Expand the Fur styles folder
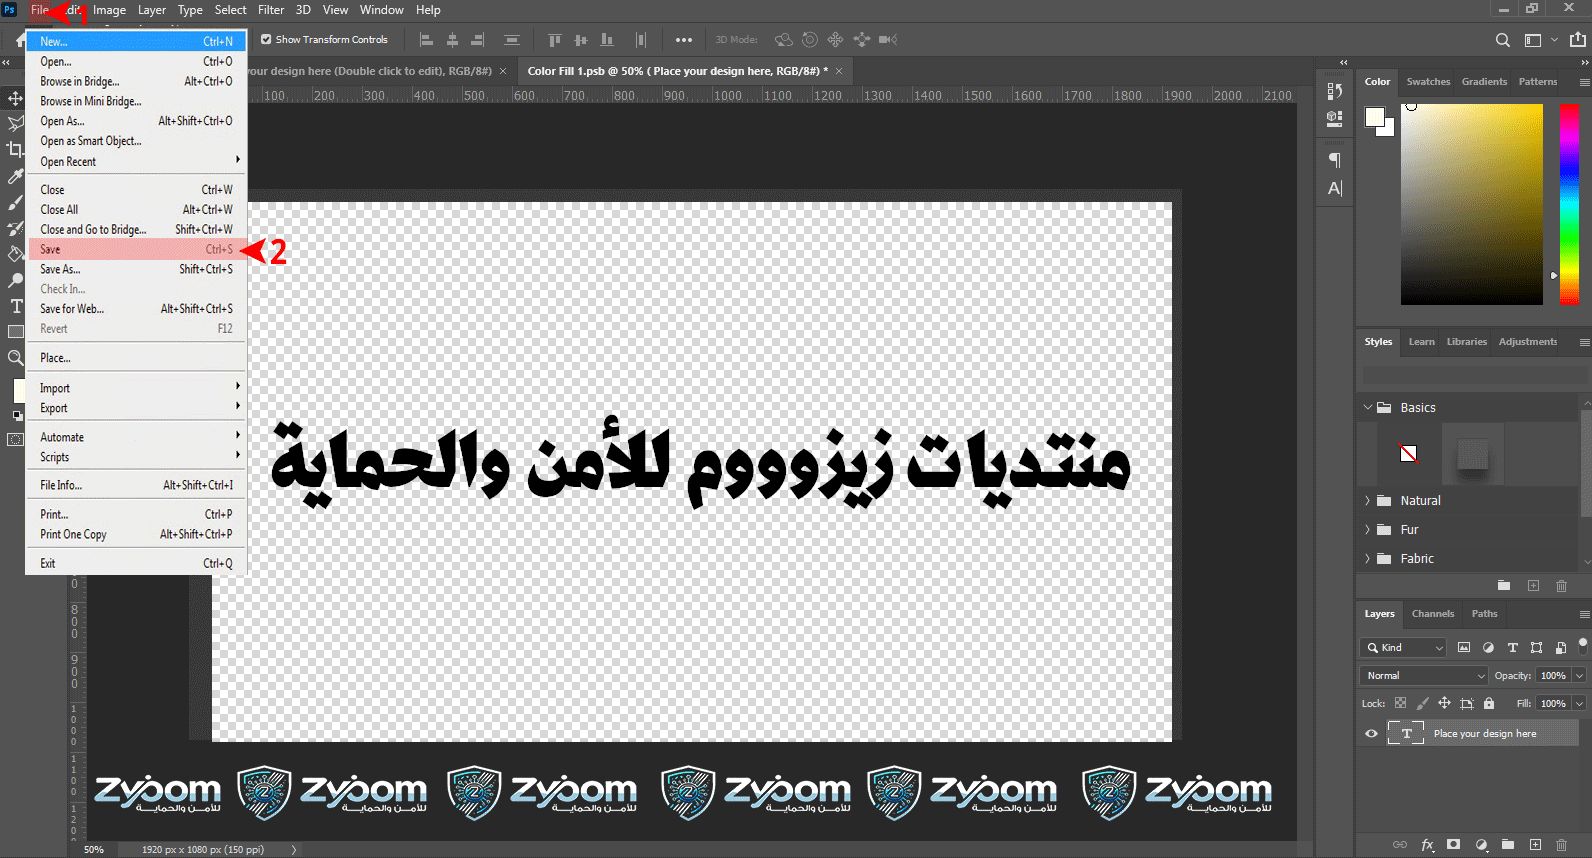This screenshot has height=858, width=1592. pyautogui.click(x=1367, y=530)
